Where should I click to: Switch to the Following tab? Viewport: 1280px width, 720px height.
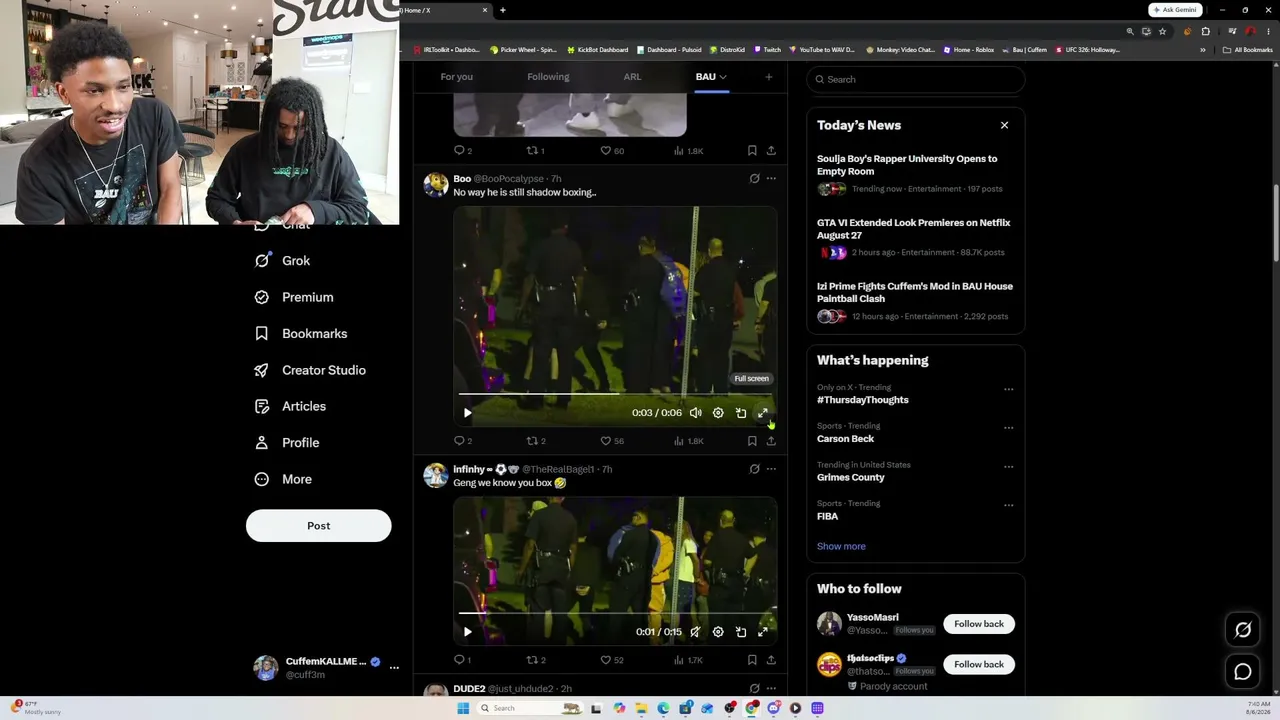point(548,77)
